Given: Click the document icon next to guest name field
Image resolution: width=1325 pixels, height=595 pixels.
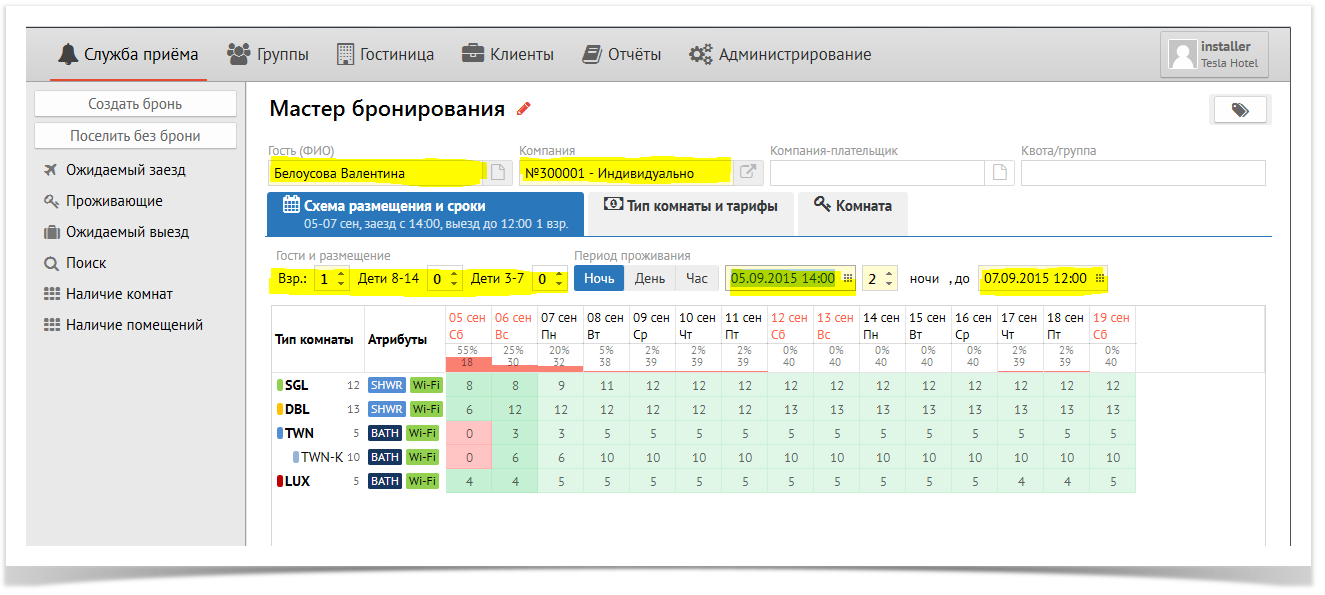Looking at the screenshot, I should point(498,173).
